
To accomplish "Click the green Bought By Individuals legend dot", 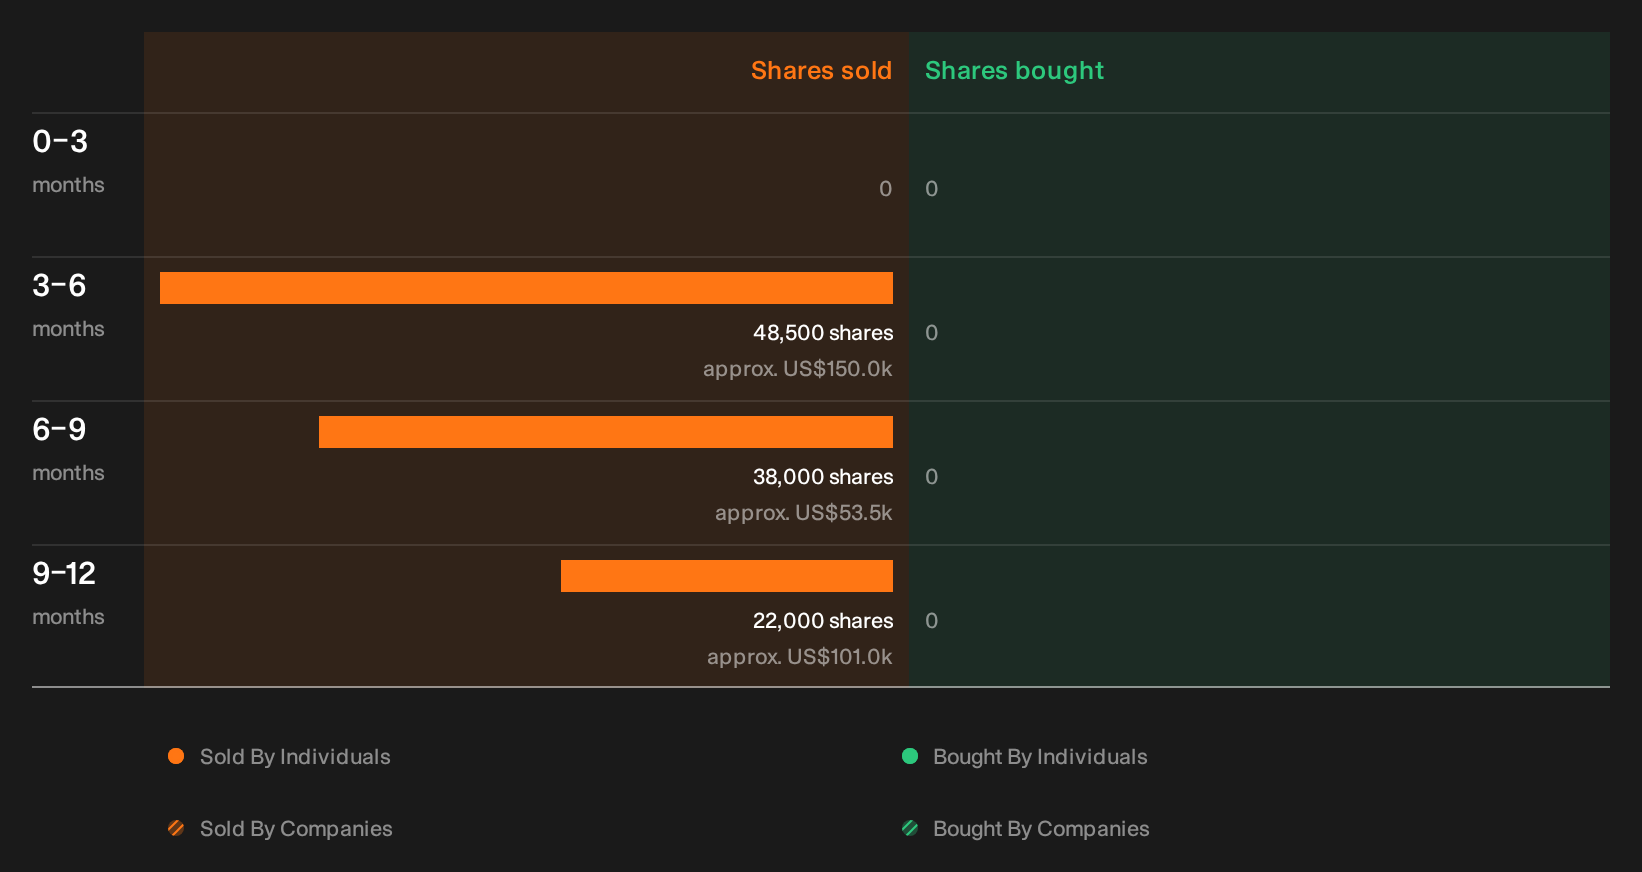I will point(910,756).
